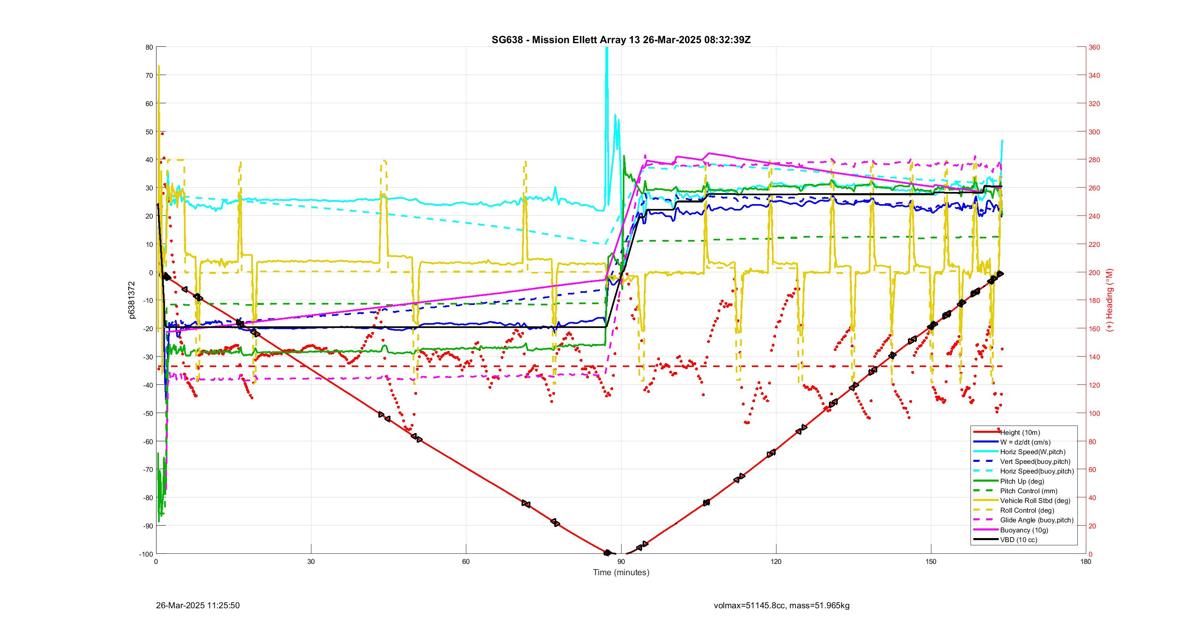Select 'Pitch Up (deg)' legend entry
Viewport: 1200px width, 622px height.
point(1024,481)
